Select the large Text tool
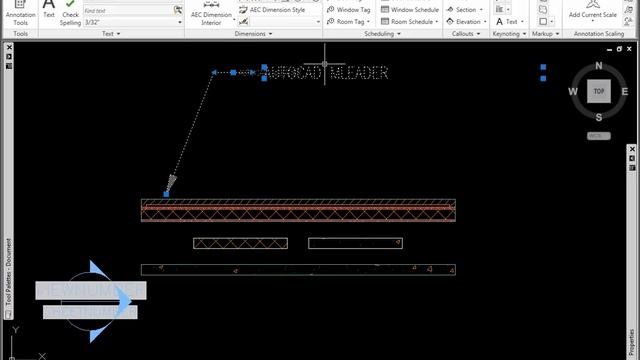Screen dimensions: 640x360 point(49,10)
